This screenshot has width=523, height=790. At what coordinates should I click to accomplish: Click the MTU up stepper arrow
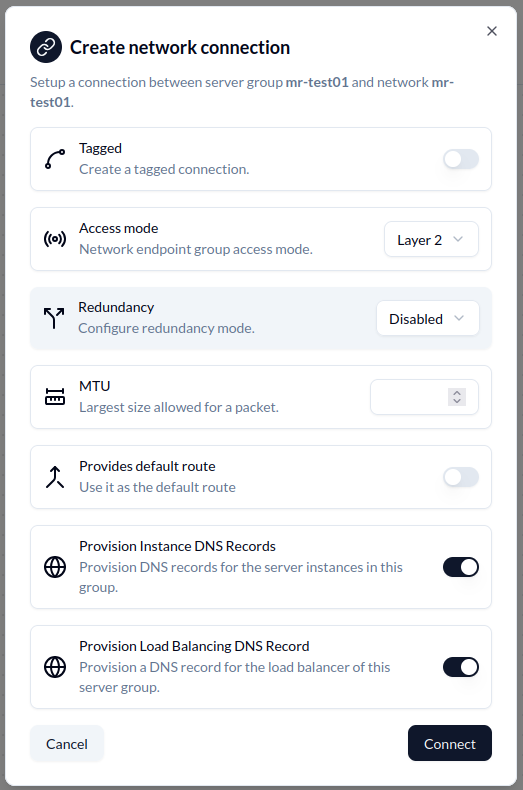(x=457, y=393)
